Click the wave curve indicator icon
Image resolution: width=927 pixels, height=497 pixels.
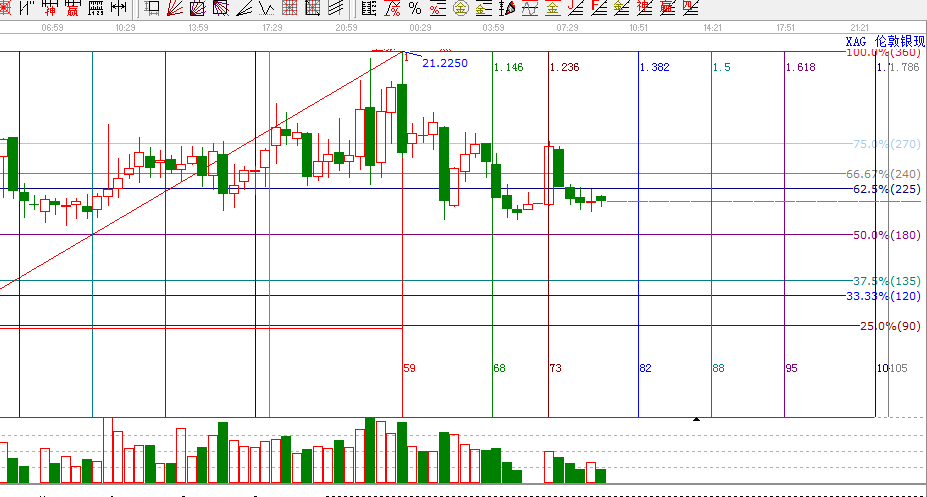click(530, 8)
